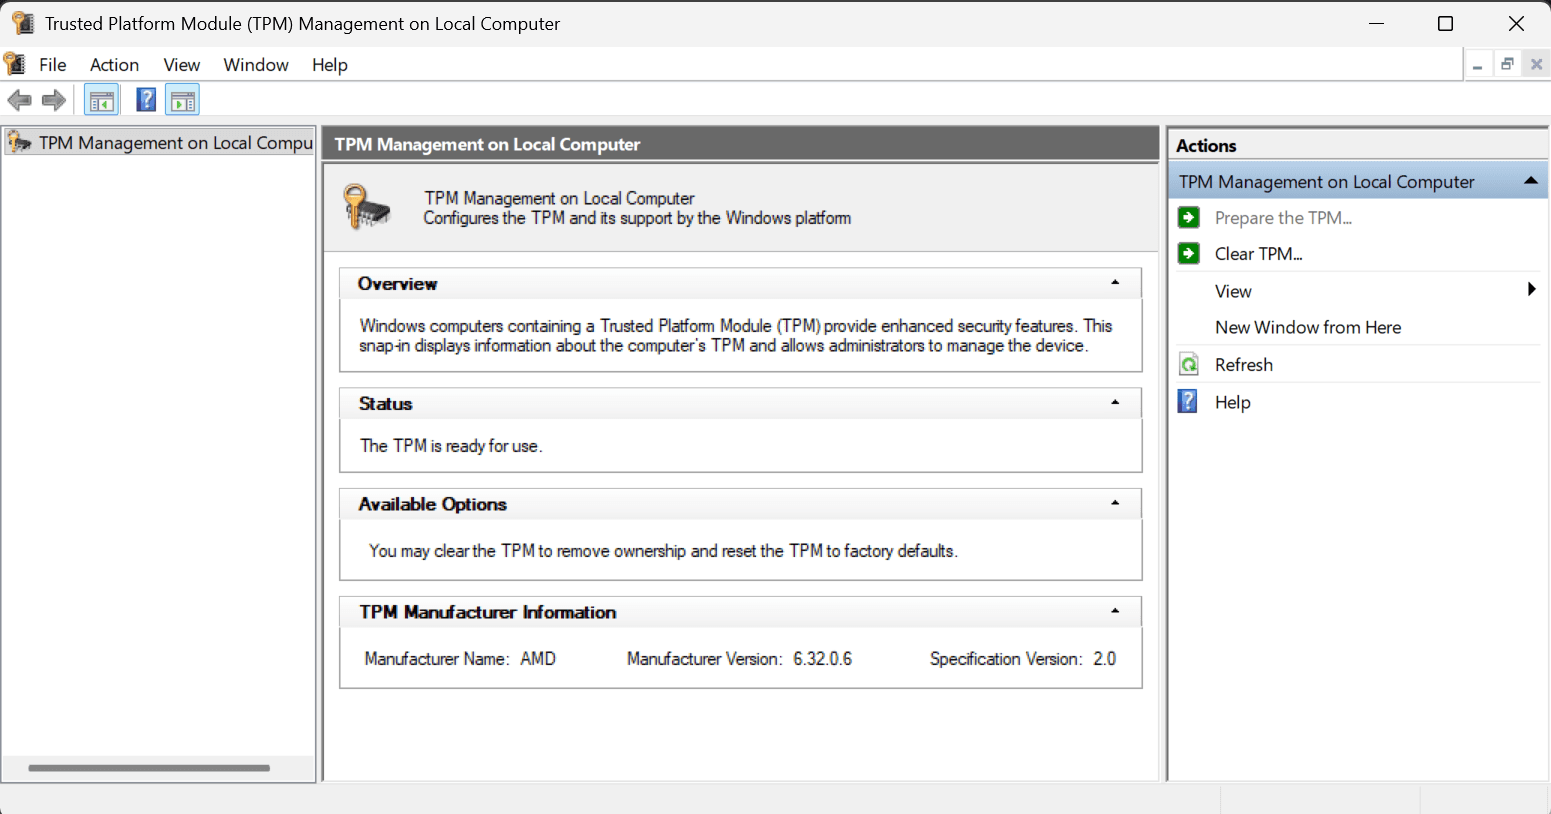1551x814 pixels.
Task: Open the Action menu
Action: tap(115, 65)
